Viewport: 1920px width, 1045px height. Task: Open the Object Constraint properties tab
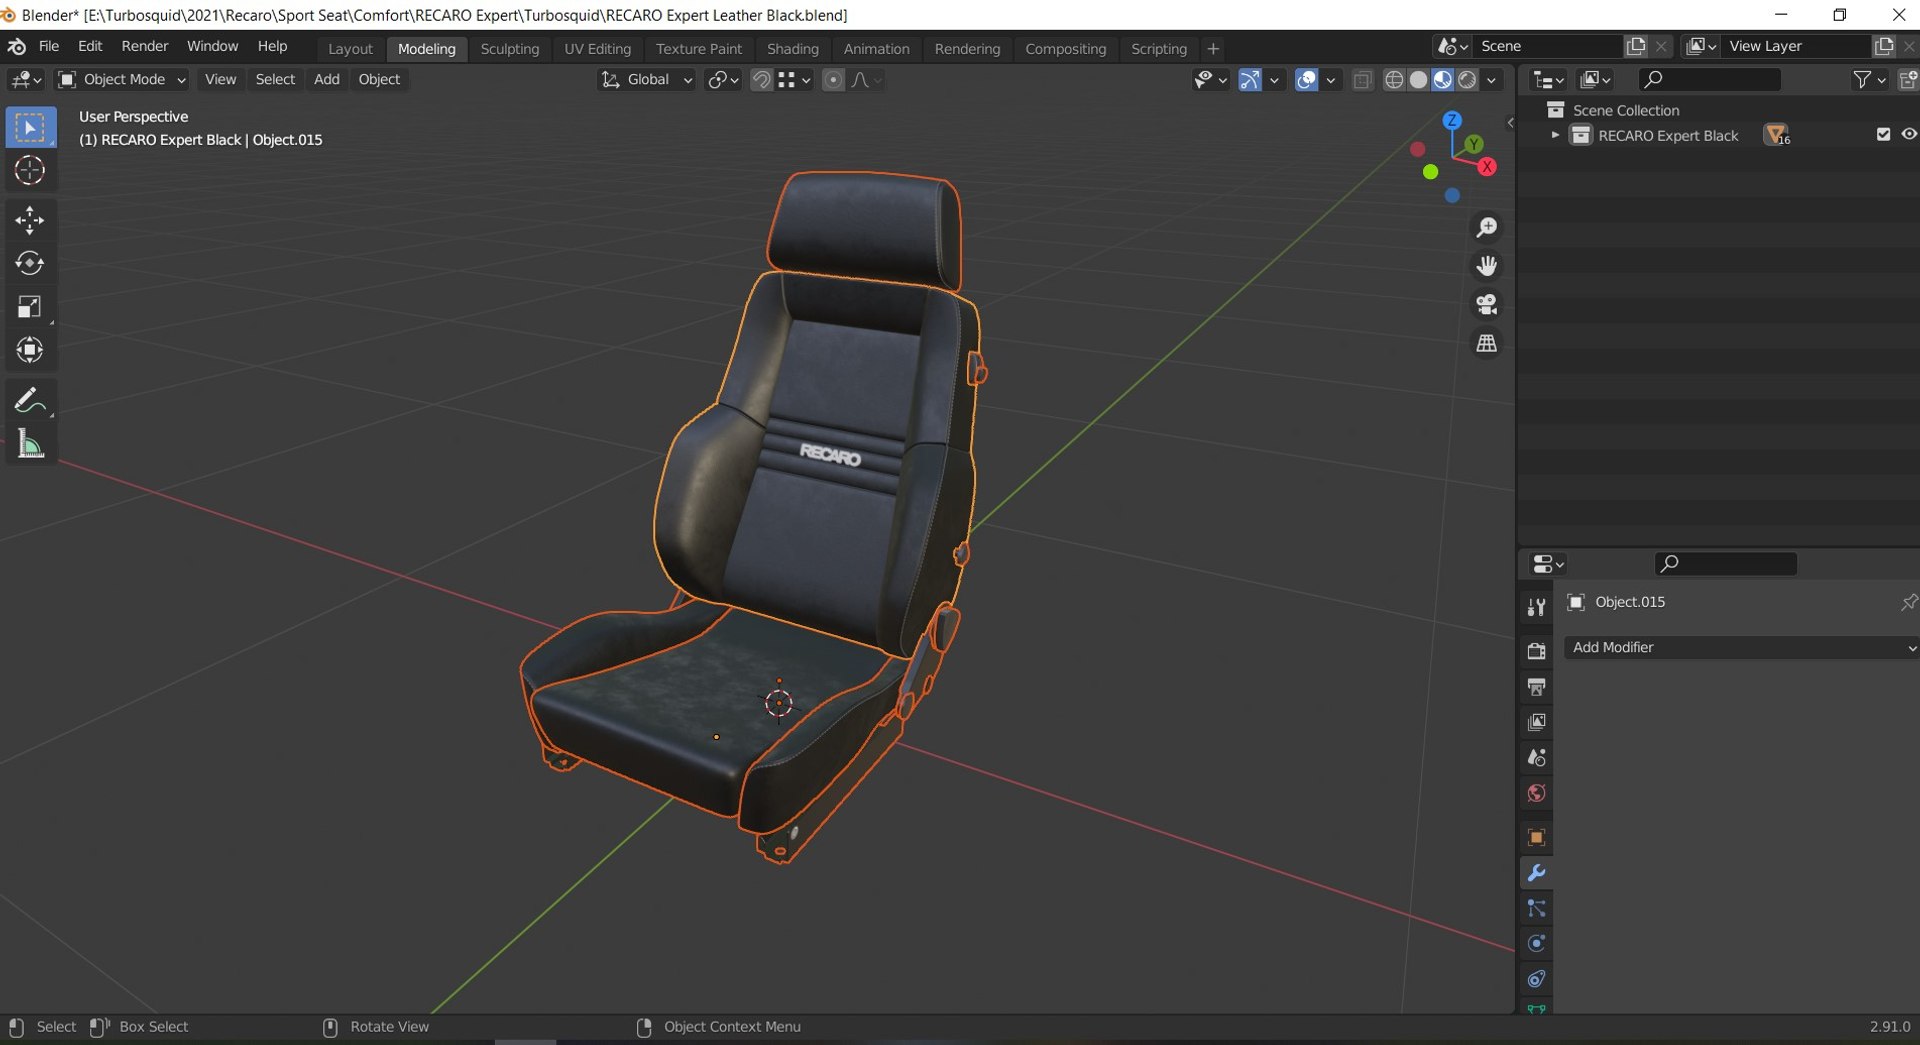click(x=1537, y=979)
